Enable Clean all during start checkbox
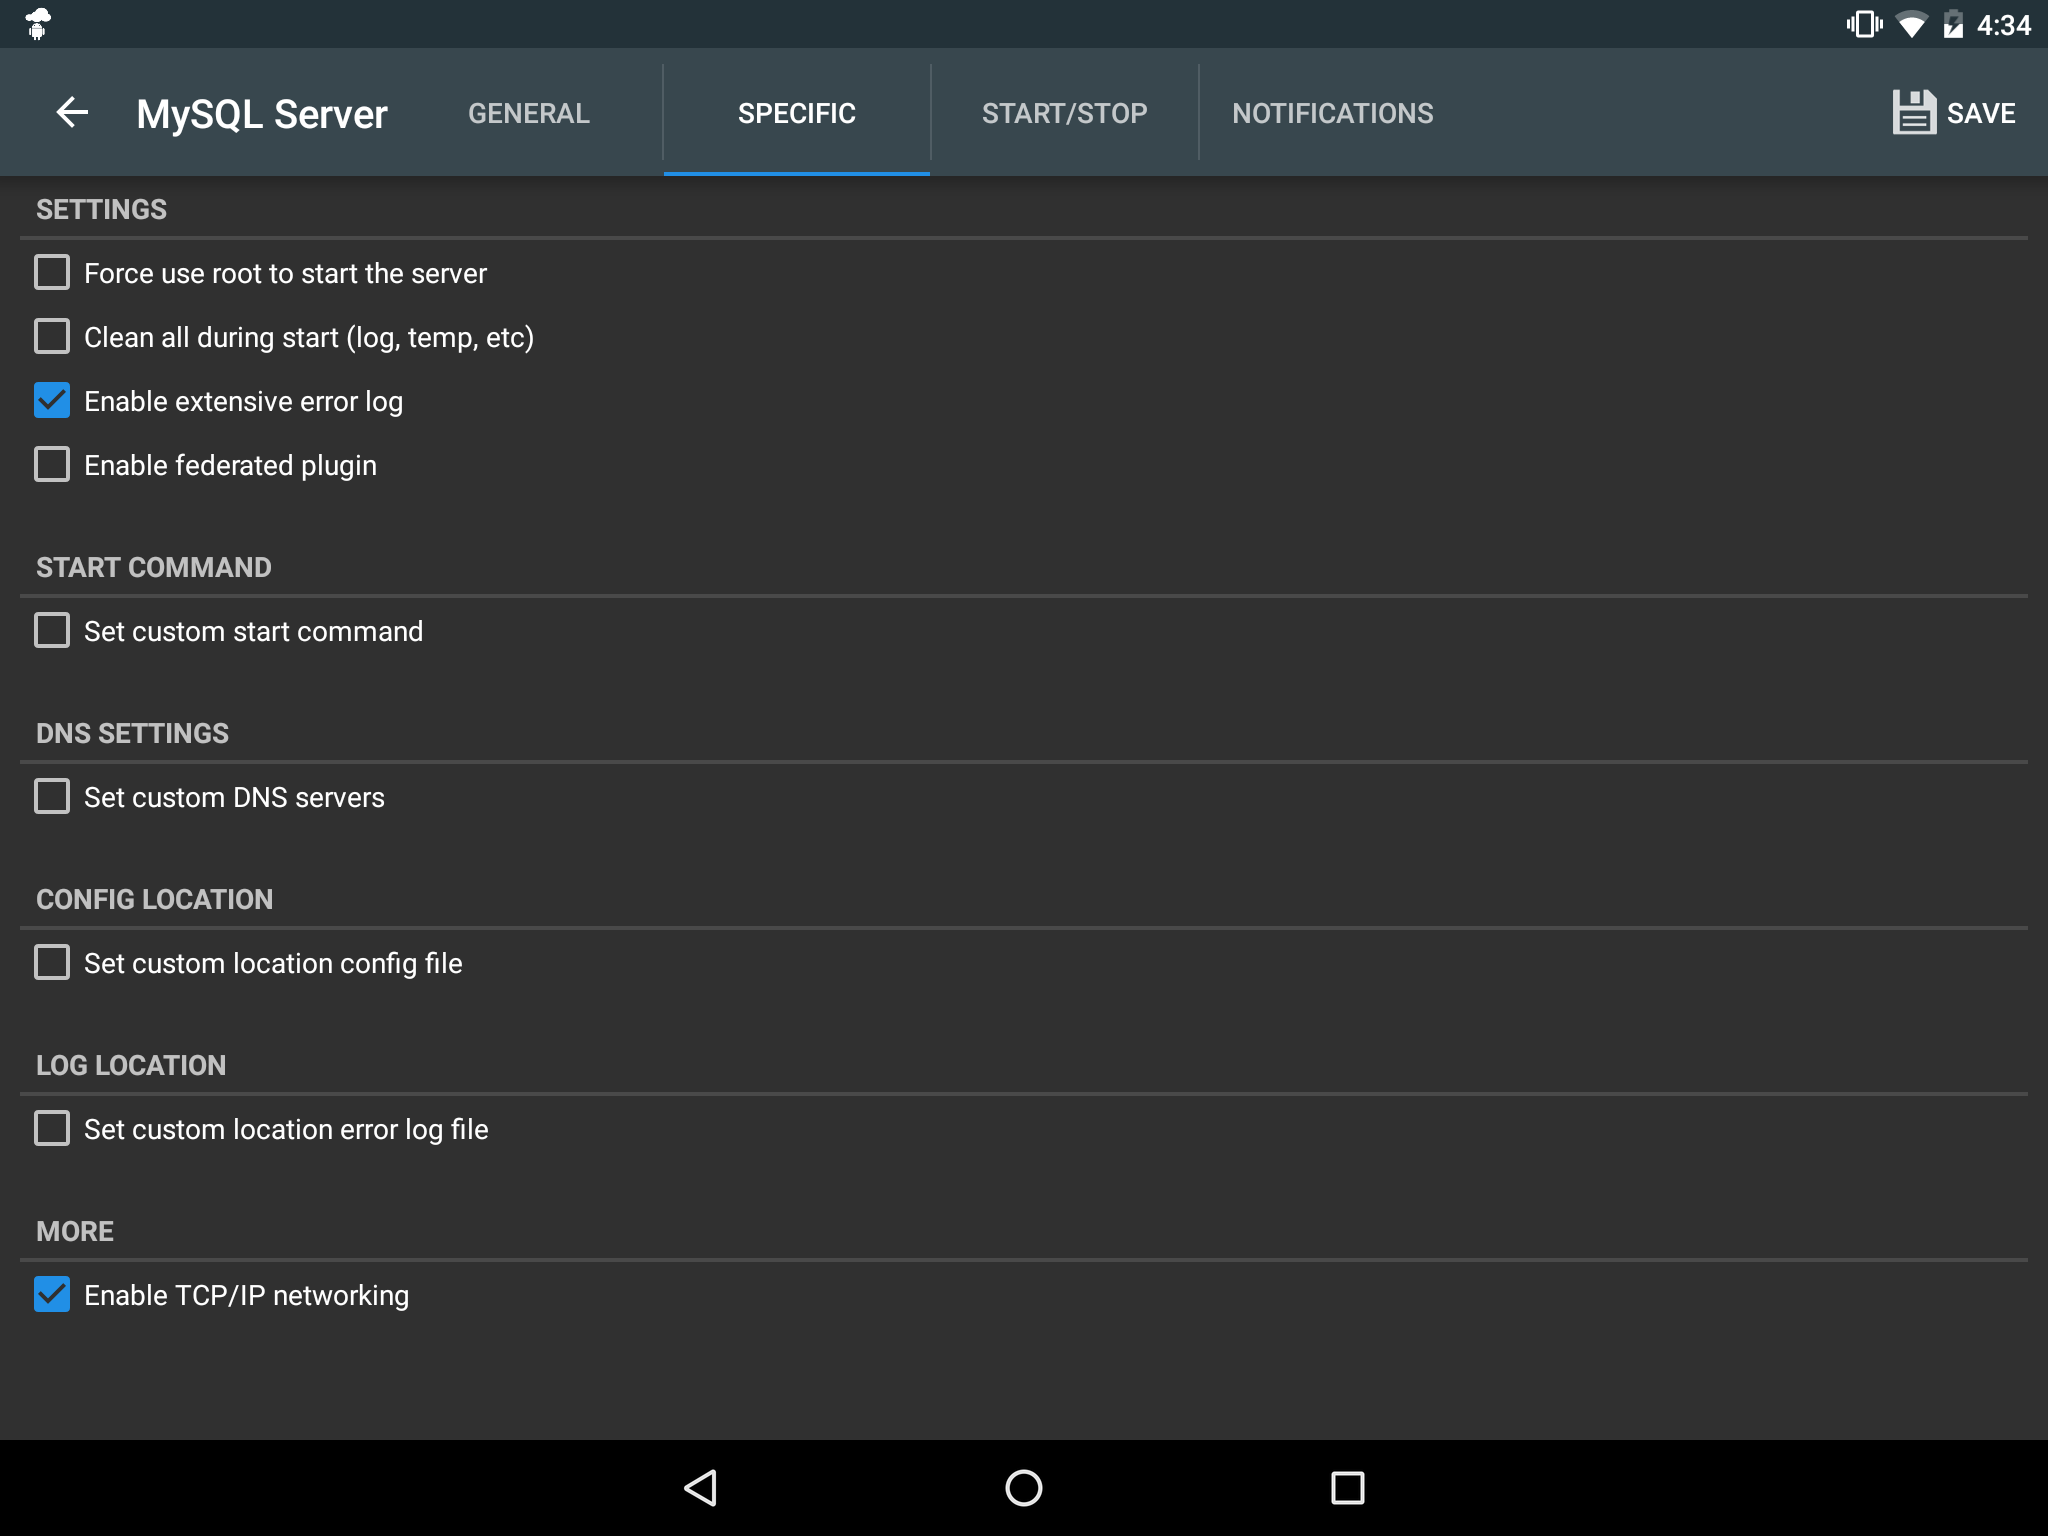 click(52, 336)
